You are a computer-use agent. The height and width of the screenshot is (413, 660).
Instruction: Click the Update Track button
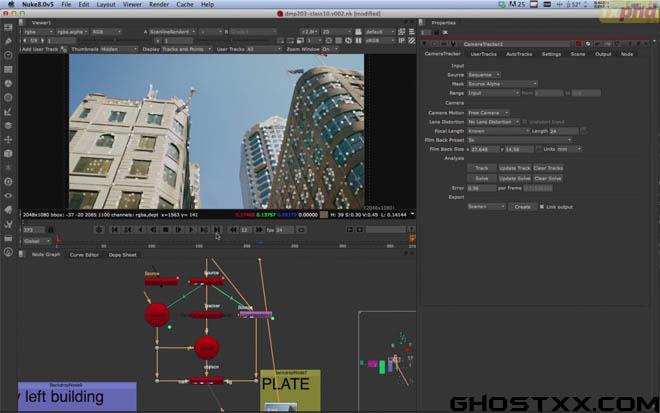[x=514, y=168]
